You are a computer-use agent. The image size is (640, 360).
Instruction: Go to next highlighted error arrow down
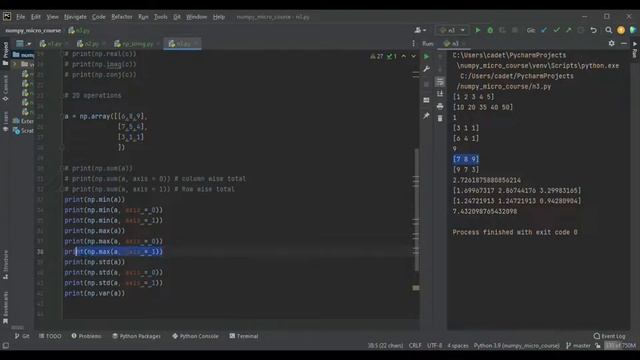[413, 56]
